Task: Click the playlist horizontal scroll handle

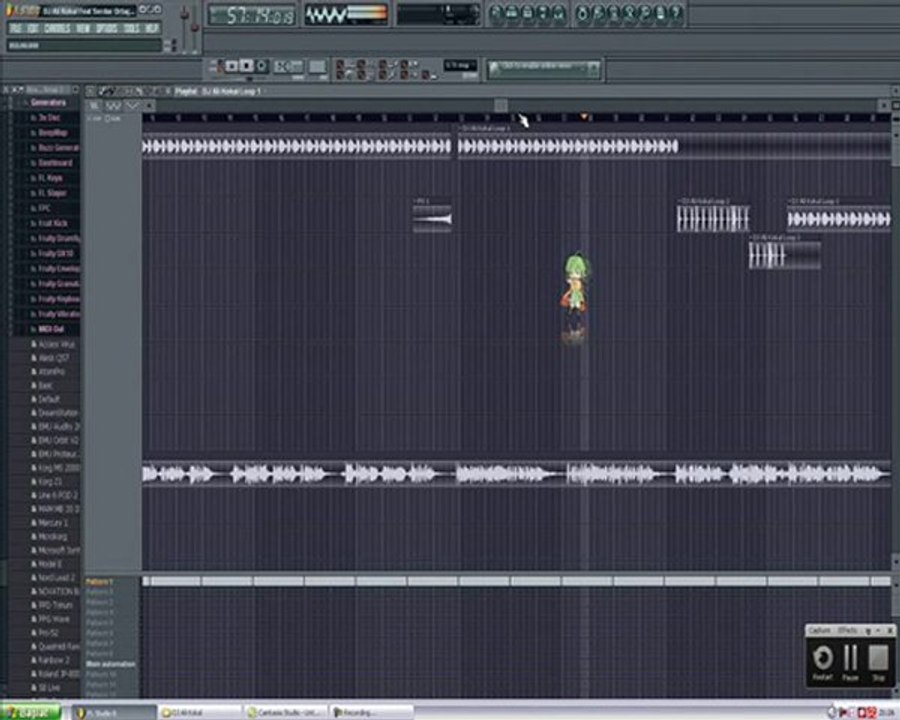Action: pyautogui.click(x=501, y=106)
